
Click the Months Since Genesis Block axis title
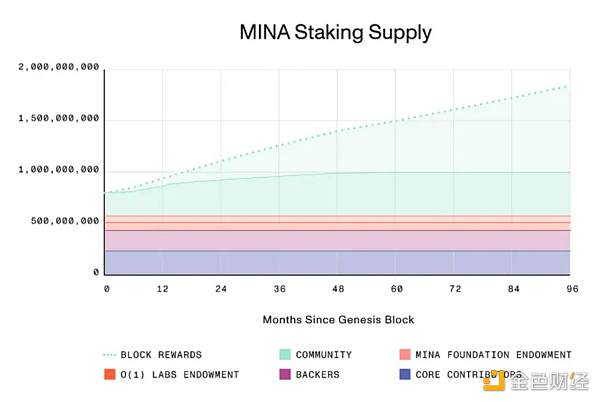pyautogui.click(x=338, y=320)
